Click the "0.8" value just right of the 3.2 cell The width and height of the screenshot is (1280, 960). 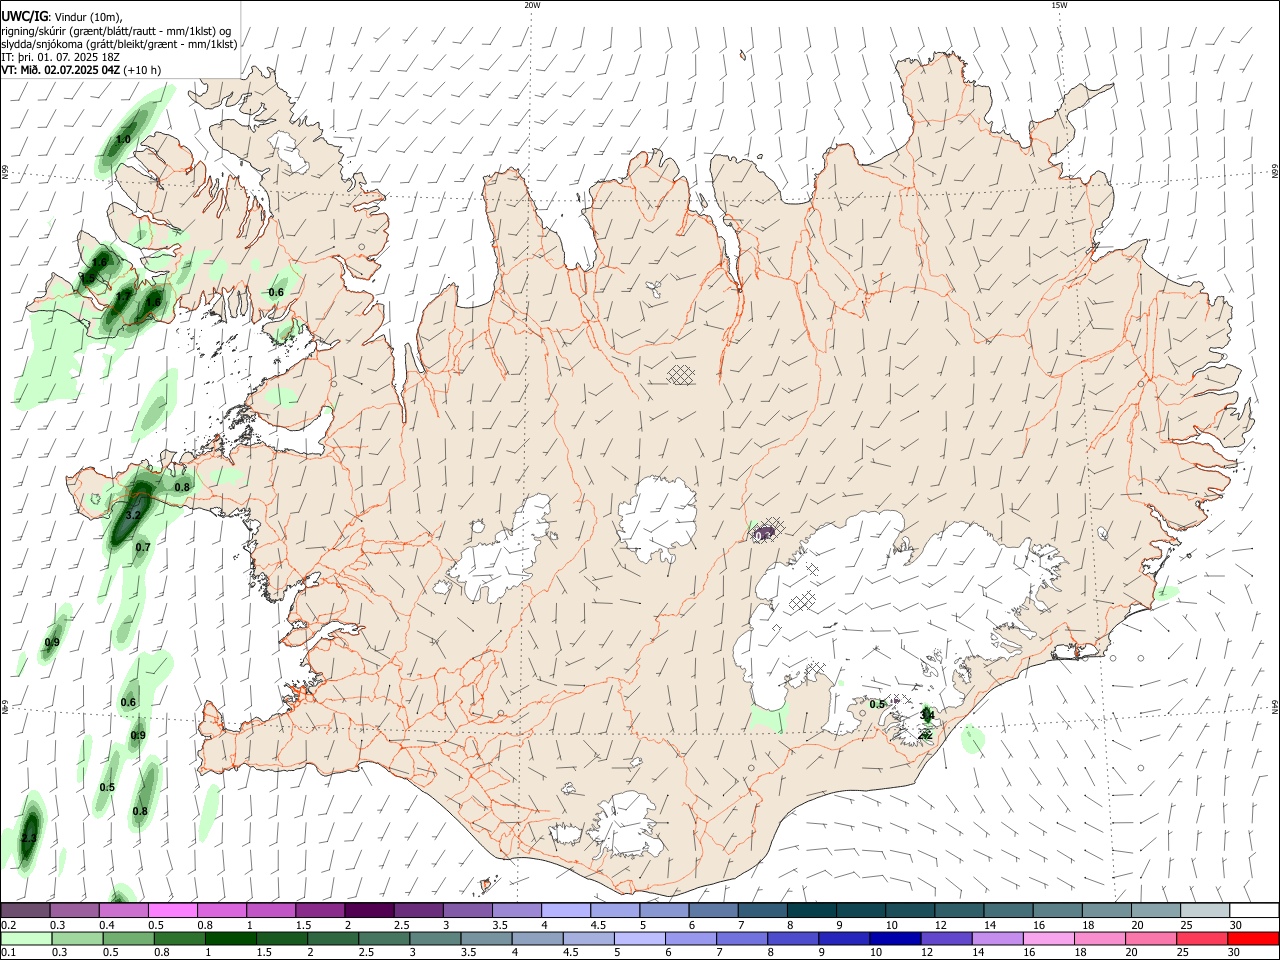tap(182, 487)
